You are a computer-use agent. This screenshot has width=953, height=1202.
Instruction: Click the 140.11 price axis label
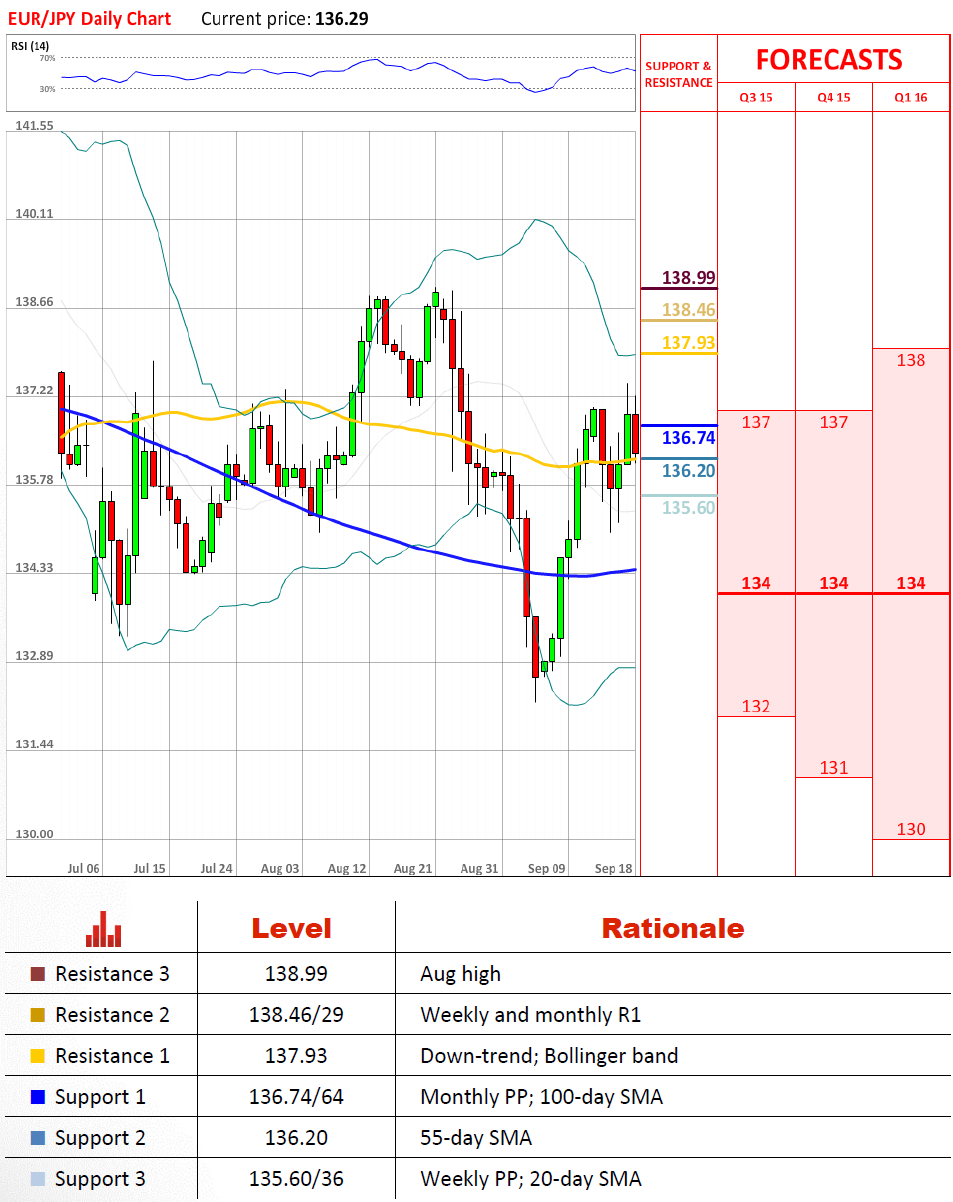coord(33,214)
